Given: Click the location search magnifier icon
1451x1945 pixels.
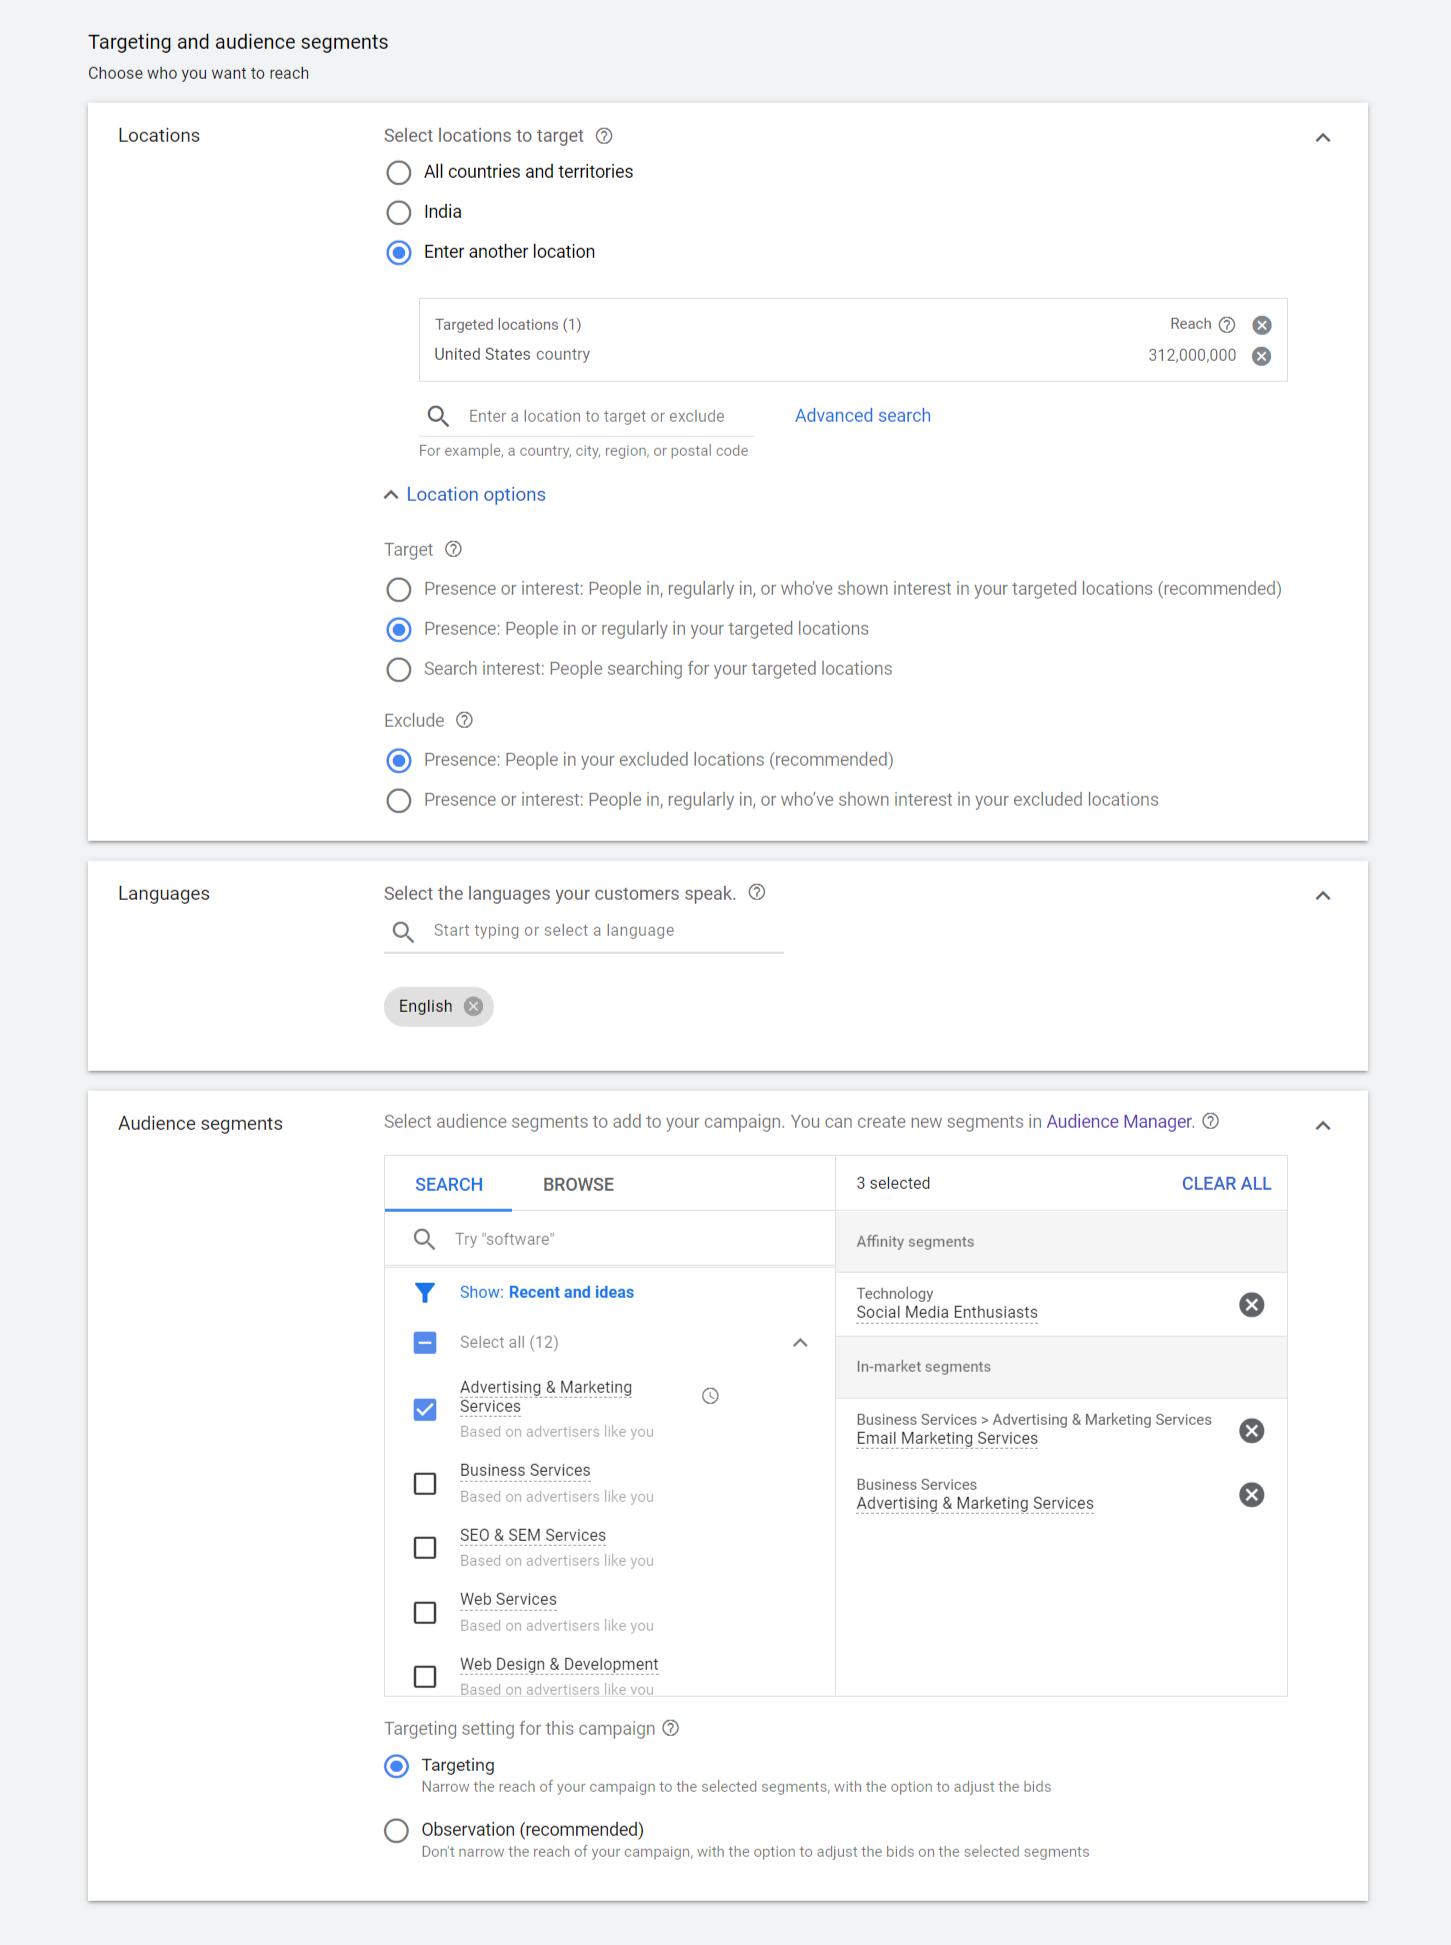Looking at the screenshot, I should click(x=438, y=416).
